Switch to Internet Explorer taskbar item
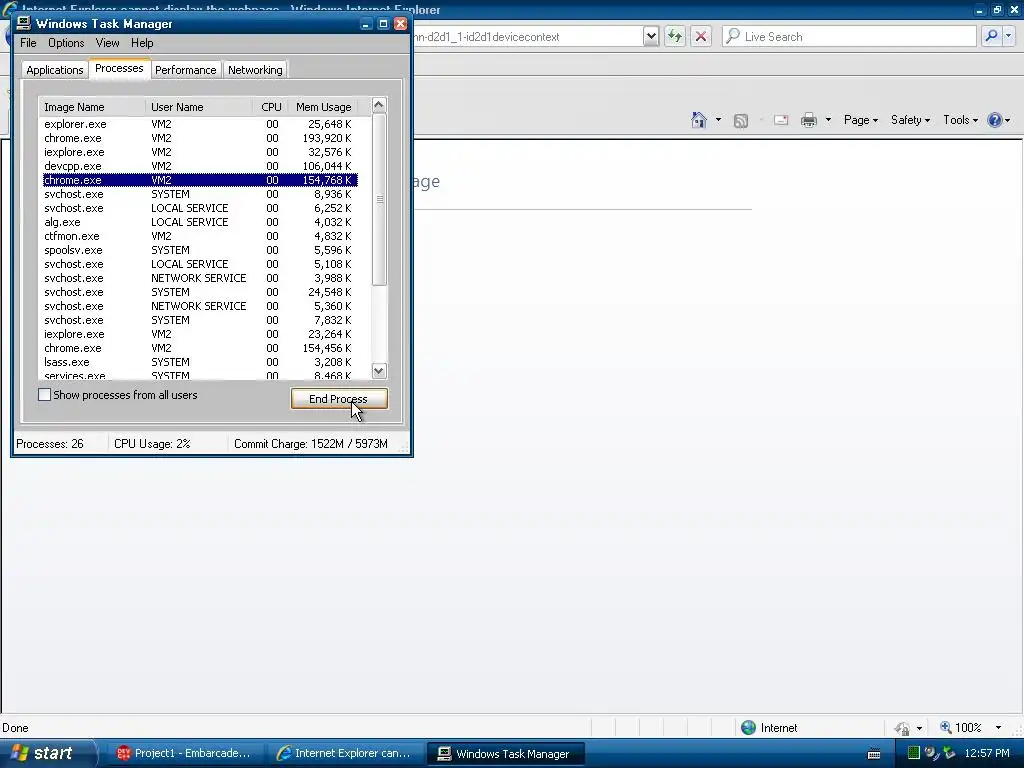Viewport: 1024px width, 768px height. [x=345, y=753]
